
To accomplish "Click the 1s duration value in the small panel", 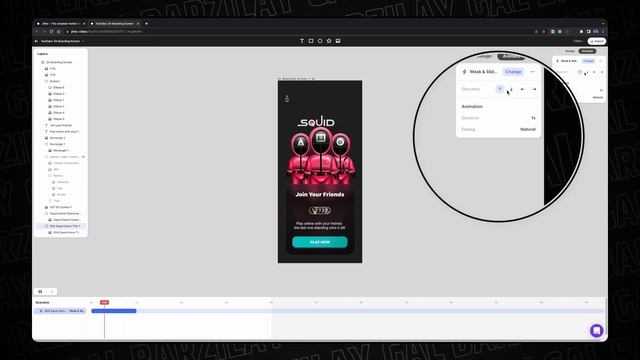I will [x=601, y=90].
